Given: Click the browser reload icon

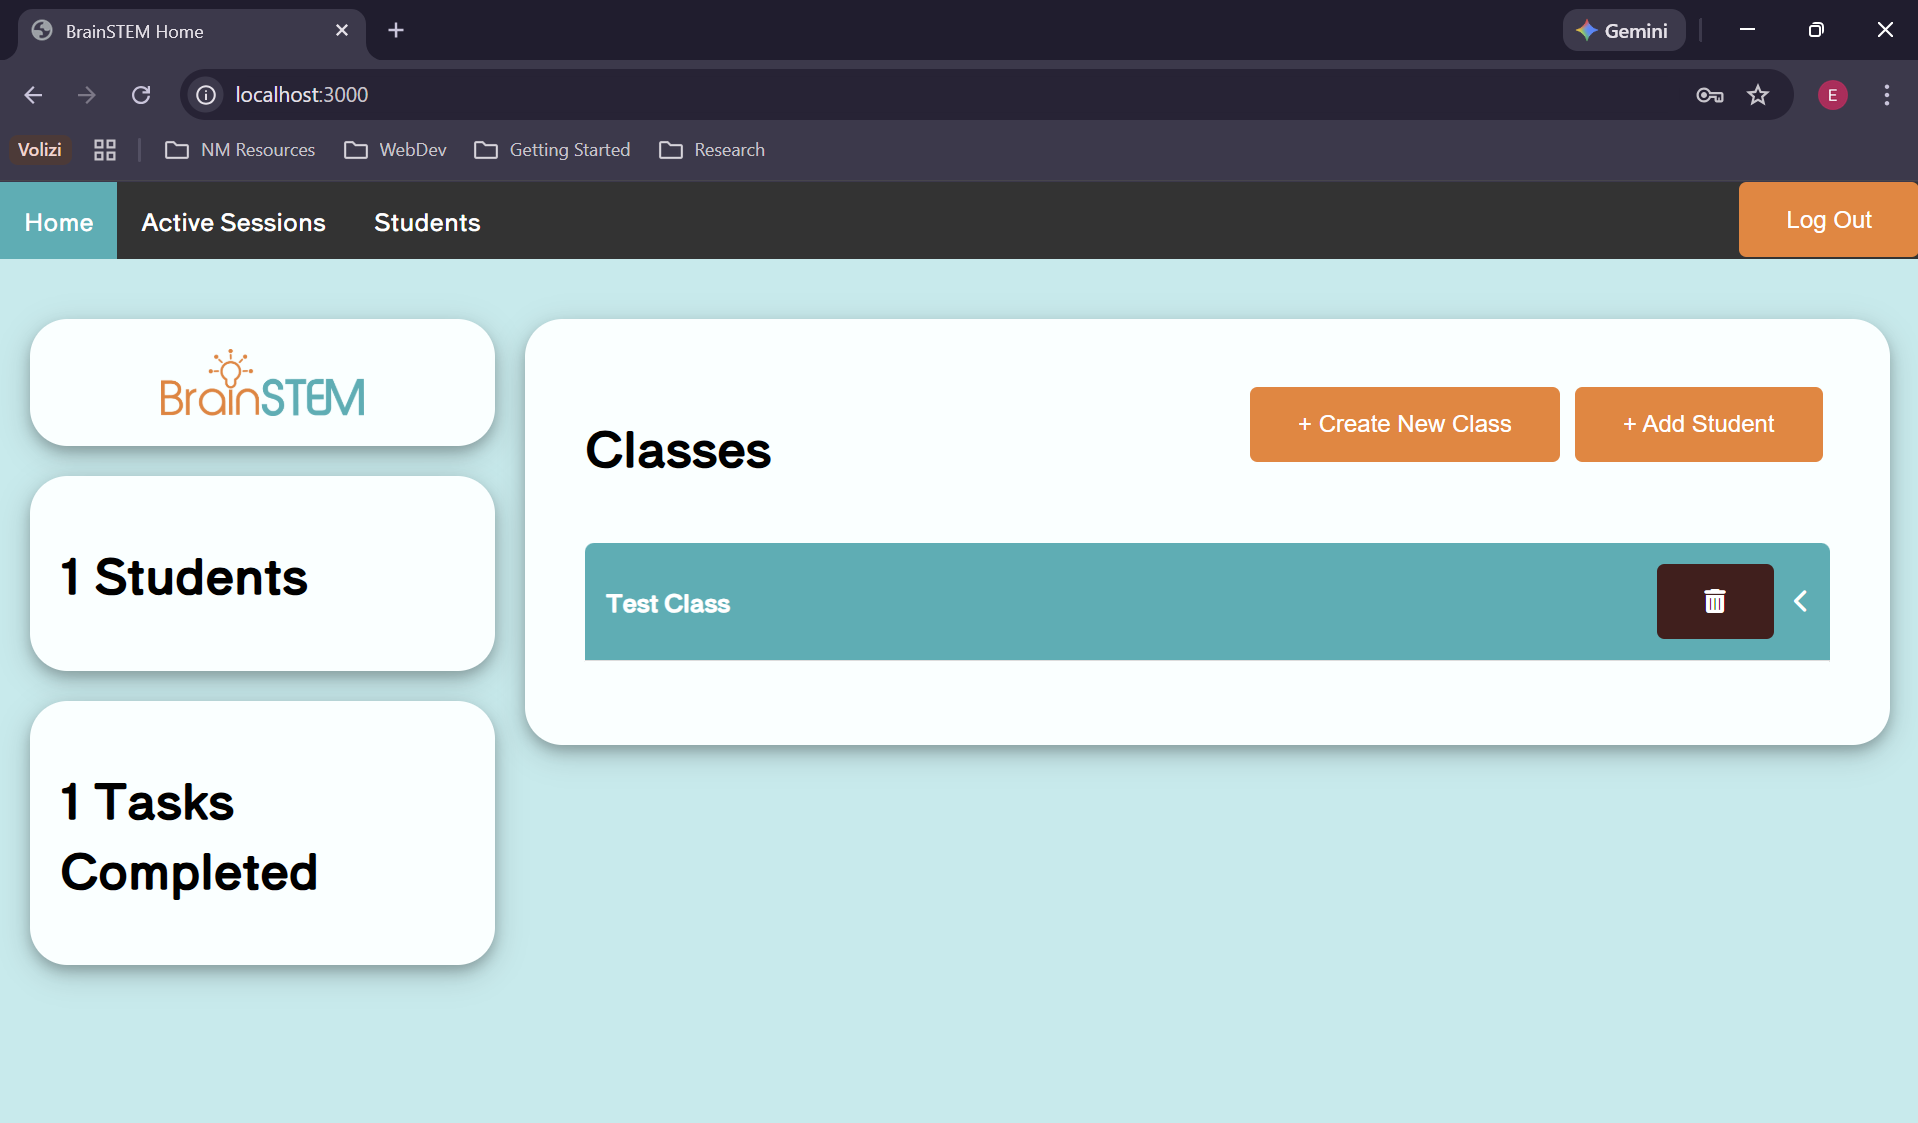Looking at the screenshot, I should 141,95.
